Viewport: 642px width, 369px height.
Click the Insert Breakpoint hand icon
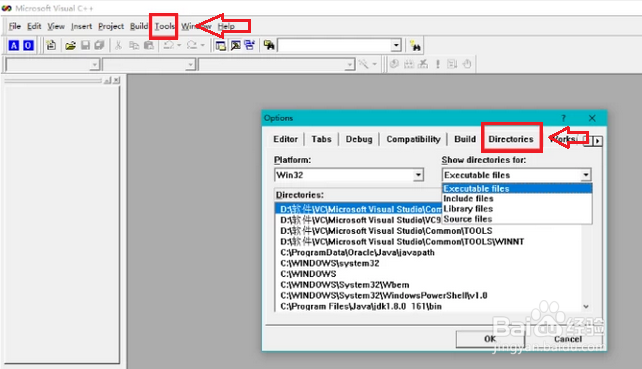pyautogui.click(x=467, y=64)
